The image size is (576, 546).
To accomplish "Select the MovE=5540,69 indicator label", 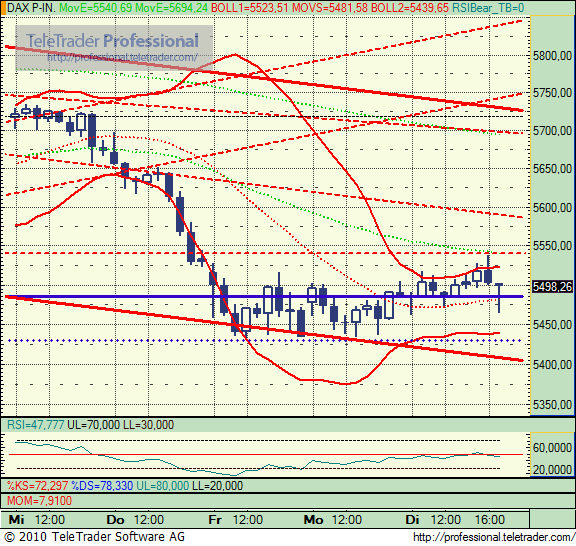I will pos(96,7).
